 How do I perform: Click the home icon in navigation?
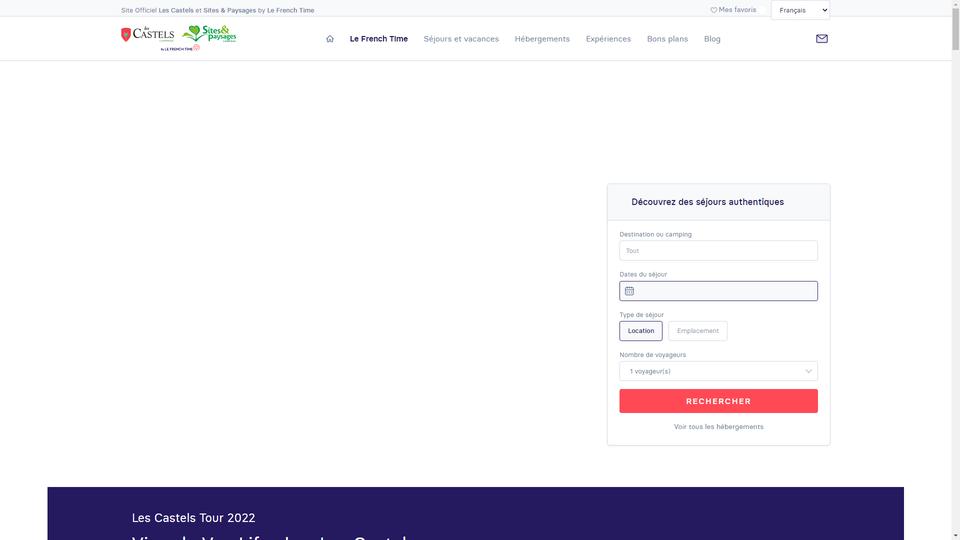[x=330, y=39]
